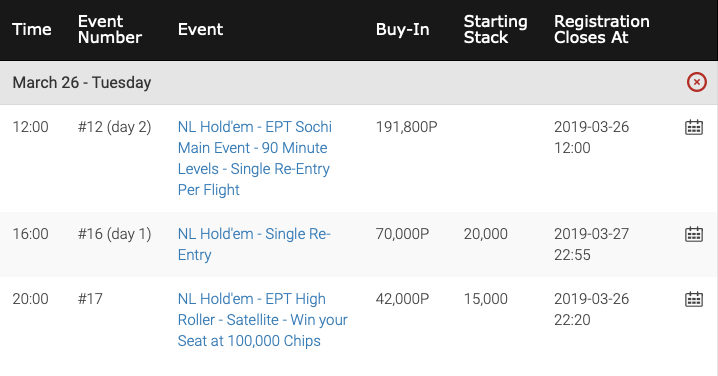Add EPT Sochi Main Event to calendar
This screenshot has height=376, width=718.
(694, 127)
